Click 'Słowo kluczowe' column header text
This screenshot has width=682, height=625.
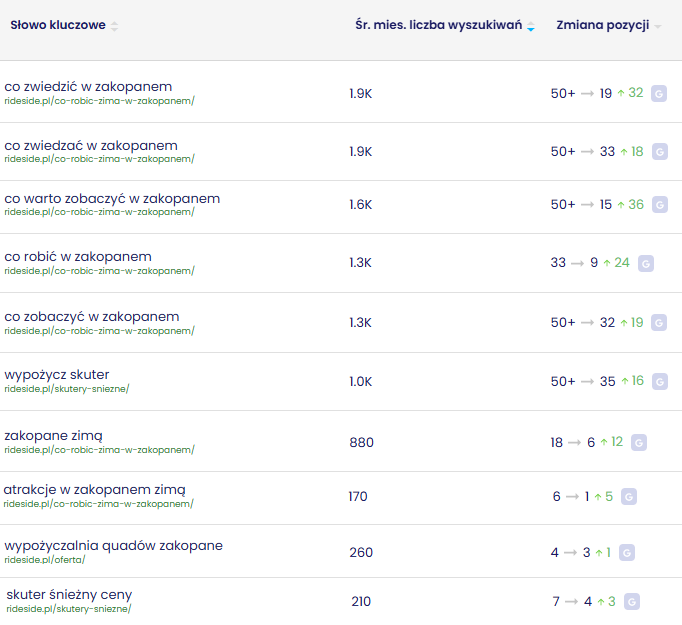(57, 25)
